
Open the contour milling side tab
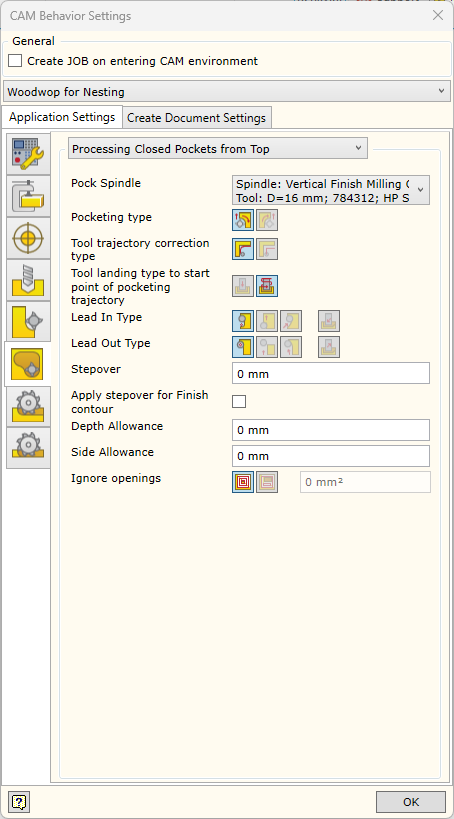[28, 322]
